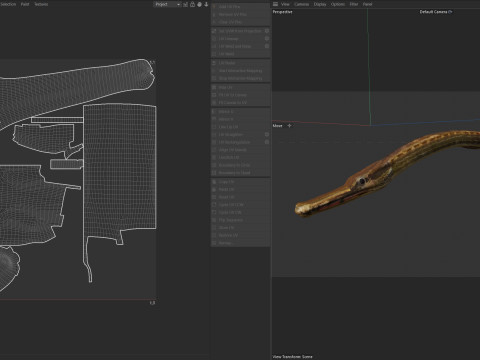The image size is (480, 360).
Task: Click the fish model's eye in viewport
Action: click(x=362, y=181)
